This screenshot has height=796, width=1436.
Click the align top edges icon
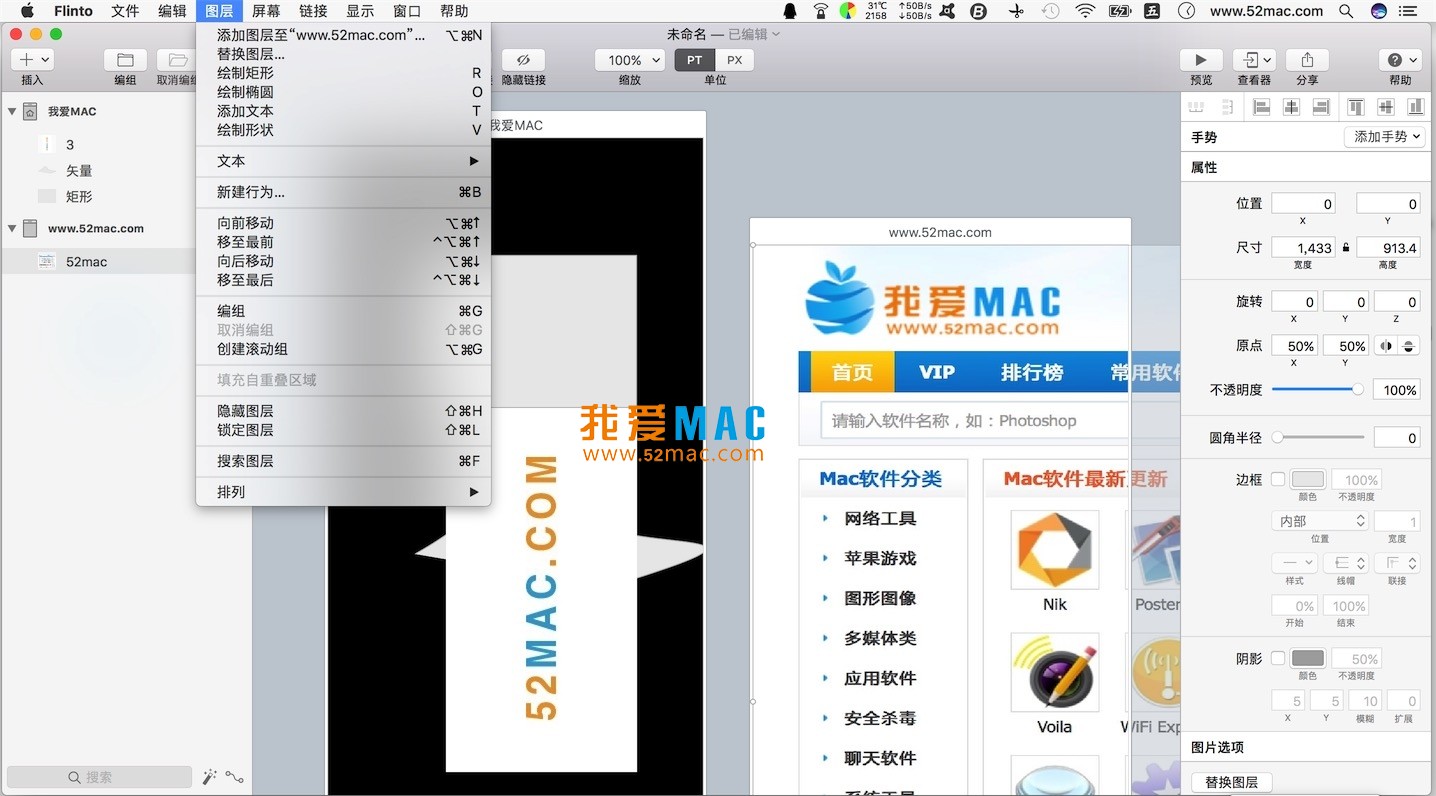(1355, 107)
